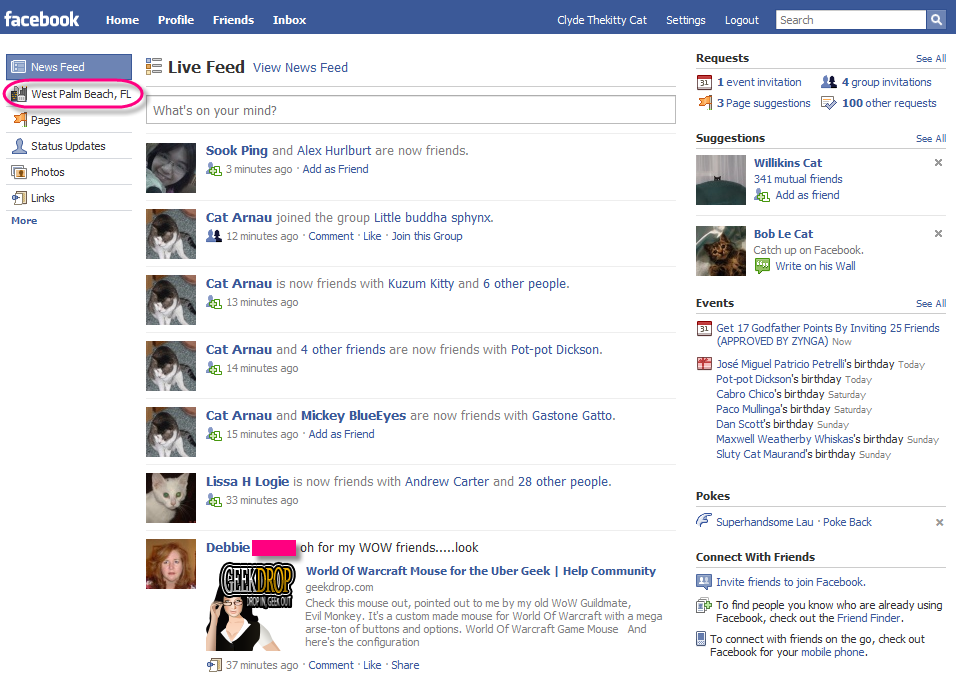
Task: Open the GeekDrop article thumbnail
Action: click(x=251, y=607)
